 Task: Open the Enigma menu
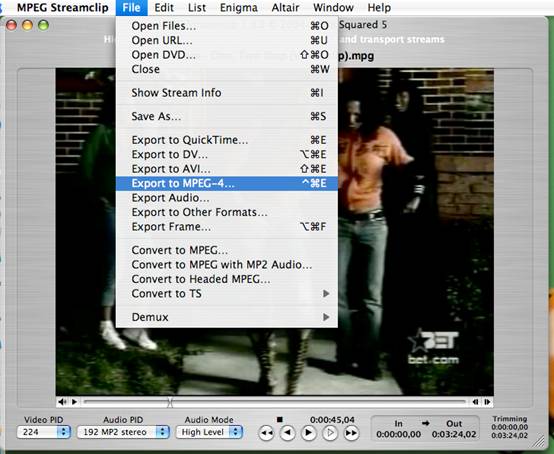(238, 7)
